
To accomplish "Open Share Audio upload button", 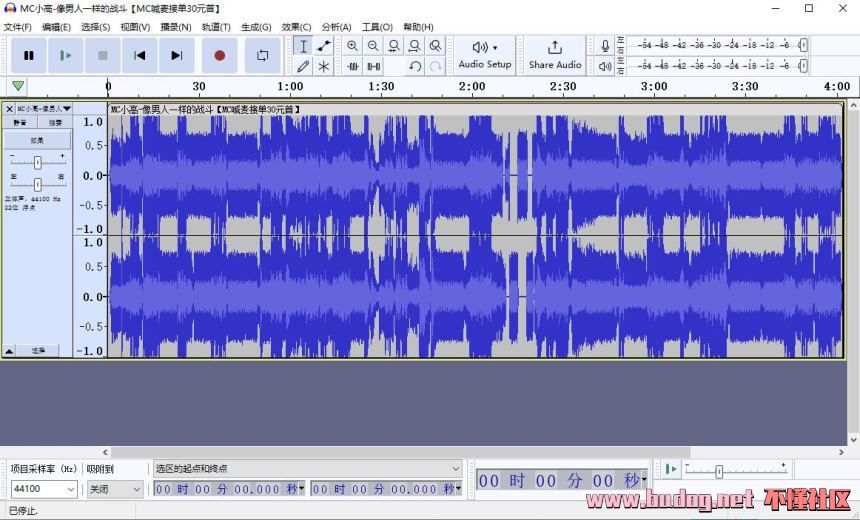I will (555, 55).
